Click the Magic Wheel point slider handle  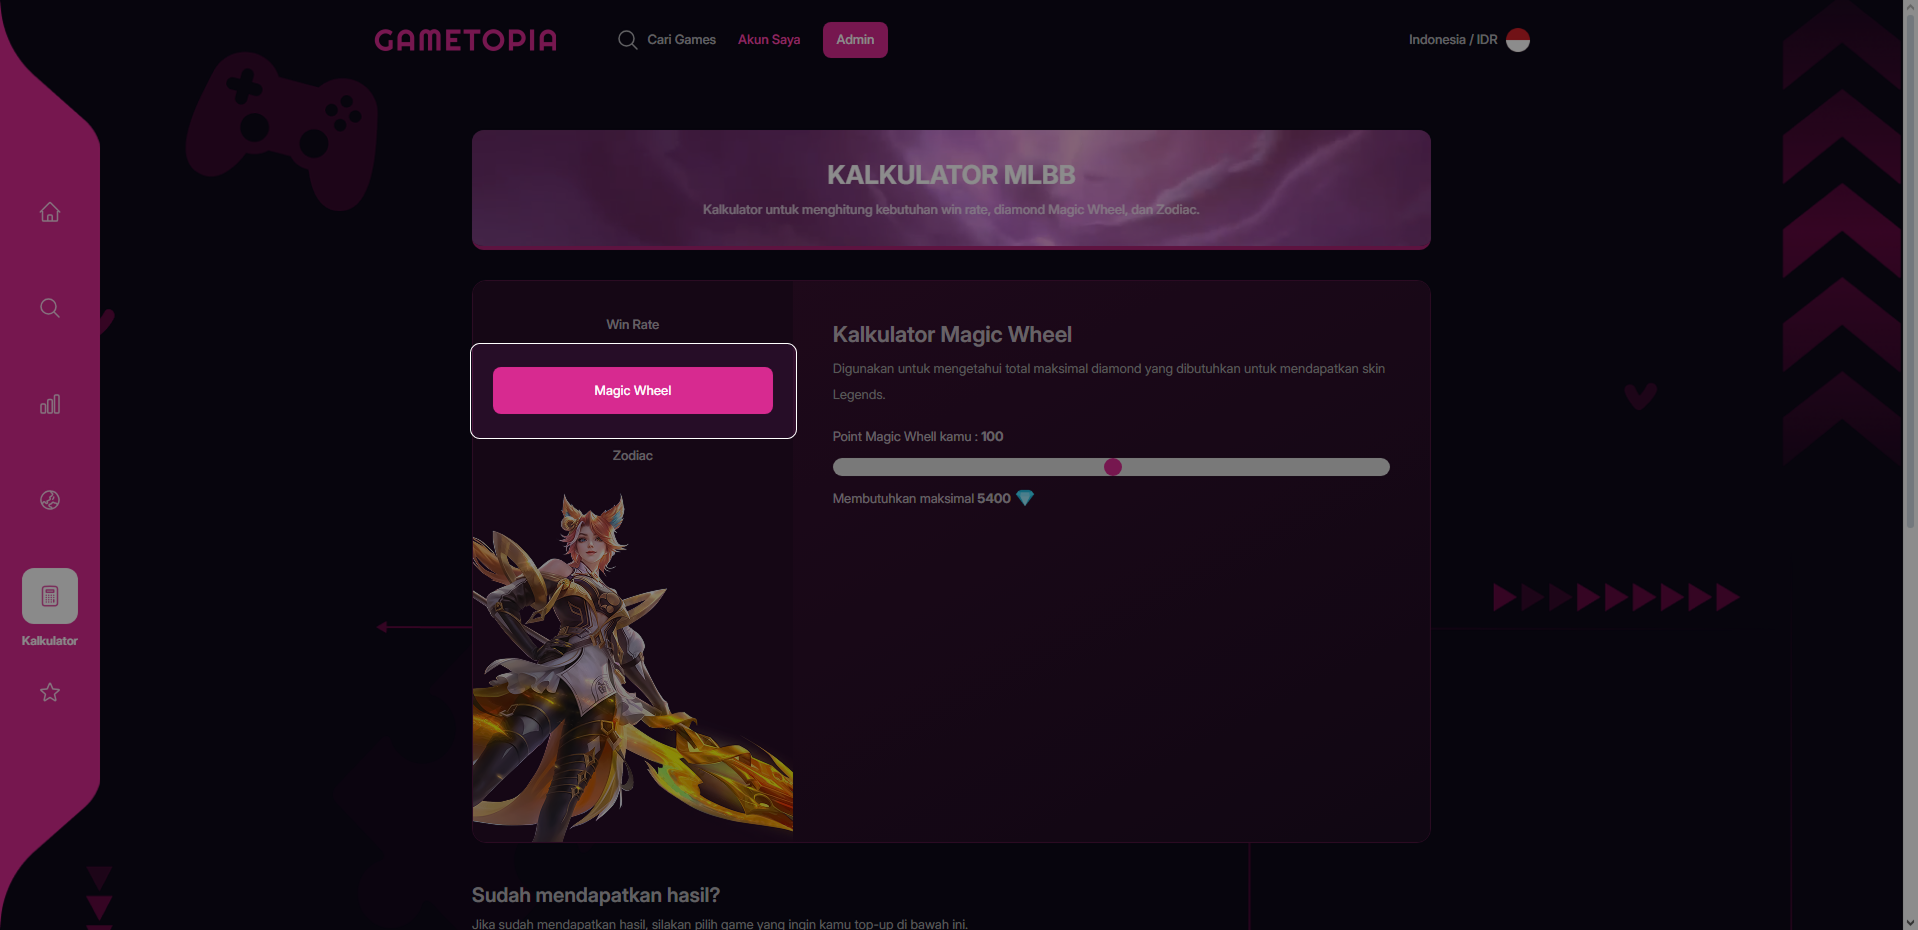tap(1113, 467)
